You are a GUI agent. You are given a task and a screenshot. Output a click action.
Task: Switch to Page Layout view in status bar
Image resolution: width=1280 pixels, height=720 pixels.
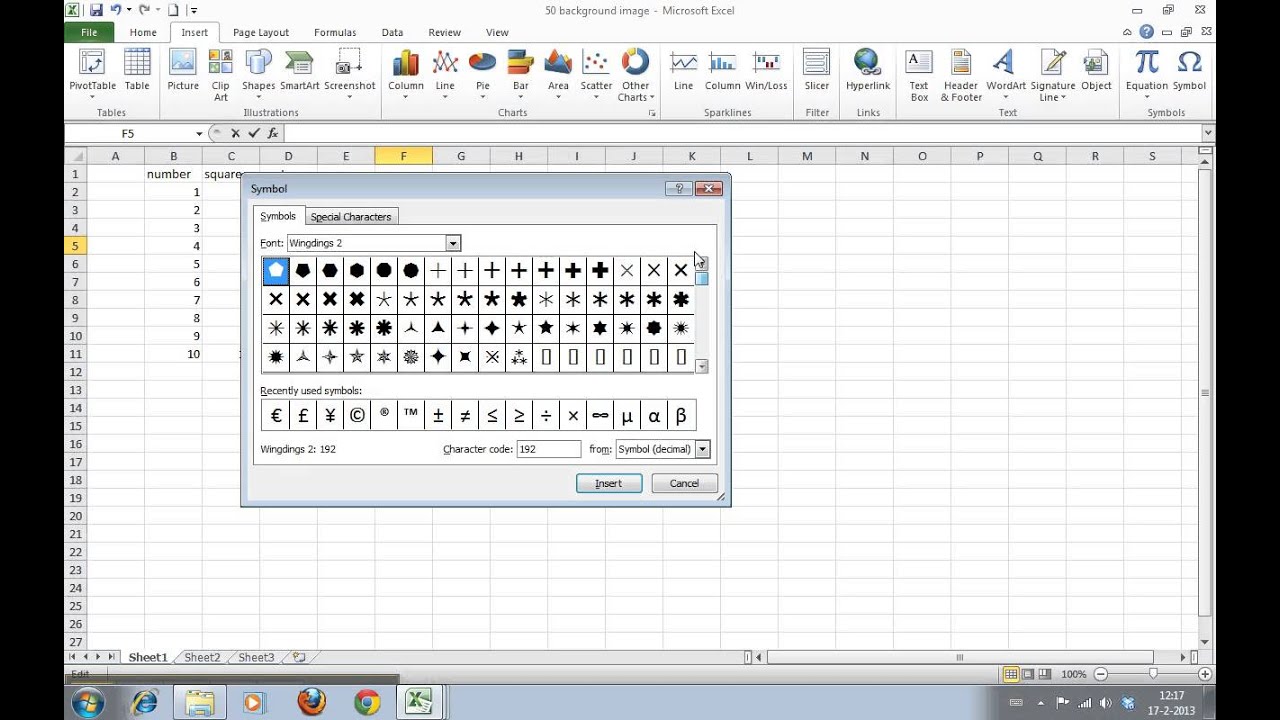coord(1027,674)
